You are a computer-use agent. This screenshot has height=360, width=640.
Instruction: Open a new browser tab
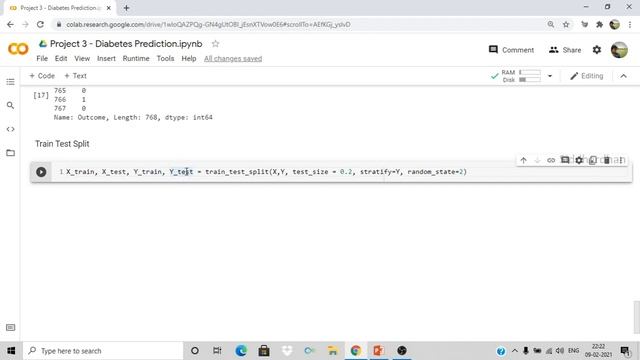point(127,8)
